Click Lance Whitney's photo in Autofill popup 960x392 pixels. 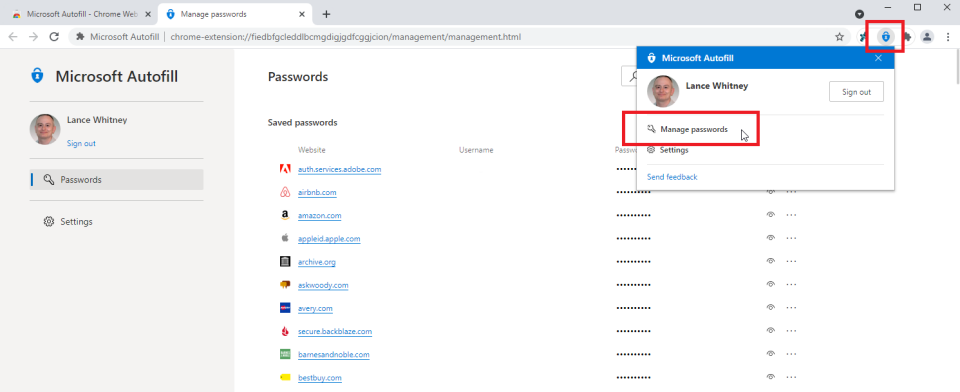[663, 91]
